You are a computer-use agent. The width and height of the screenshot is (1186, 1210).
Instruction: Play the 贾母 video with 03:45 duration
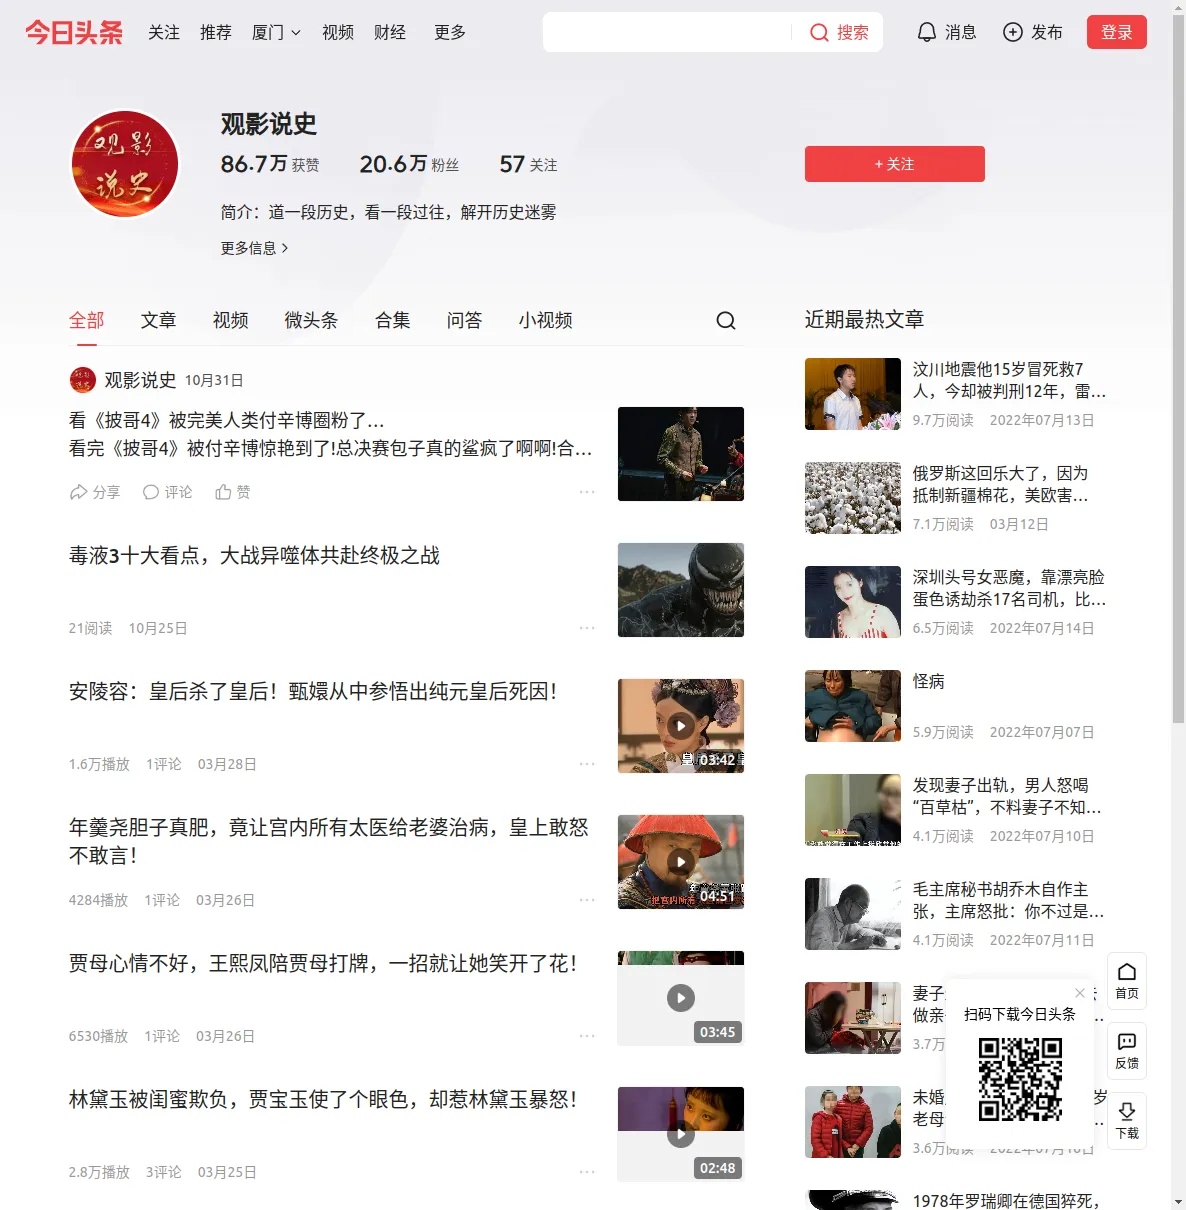[681, 998]
